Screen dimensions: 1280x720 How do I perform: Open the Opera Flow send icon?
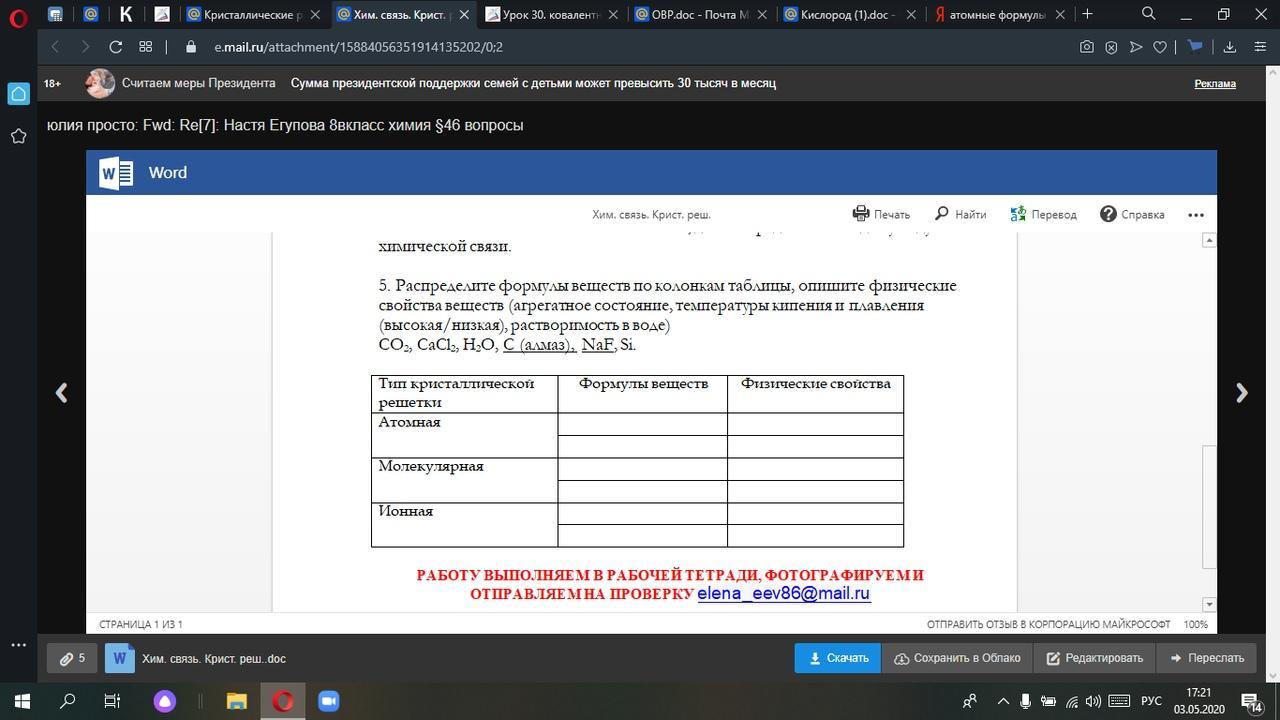pyautogui.click(x=1136, y=47)
